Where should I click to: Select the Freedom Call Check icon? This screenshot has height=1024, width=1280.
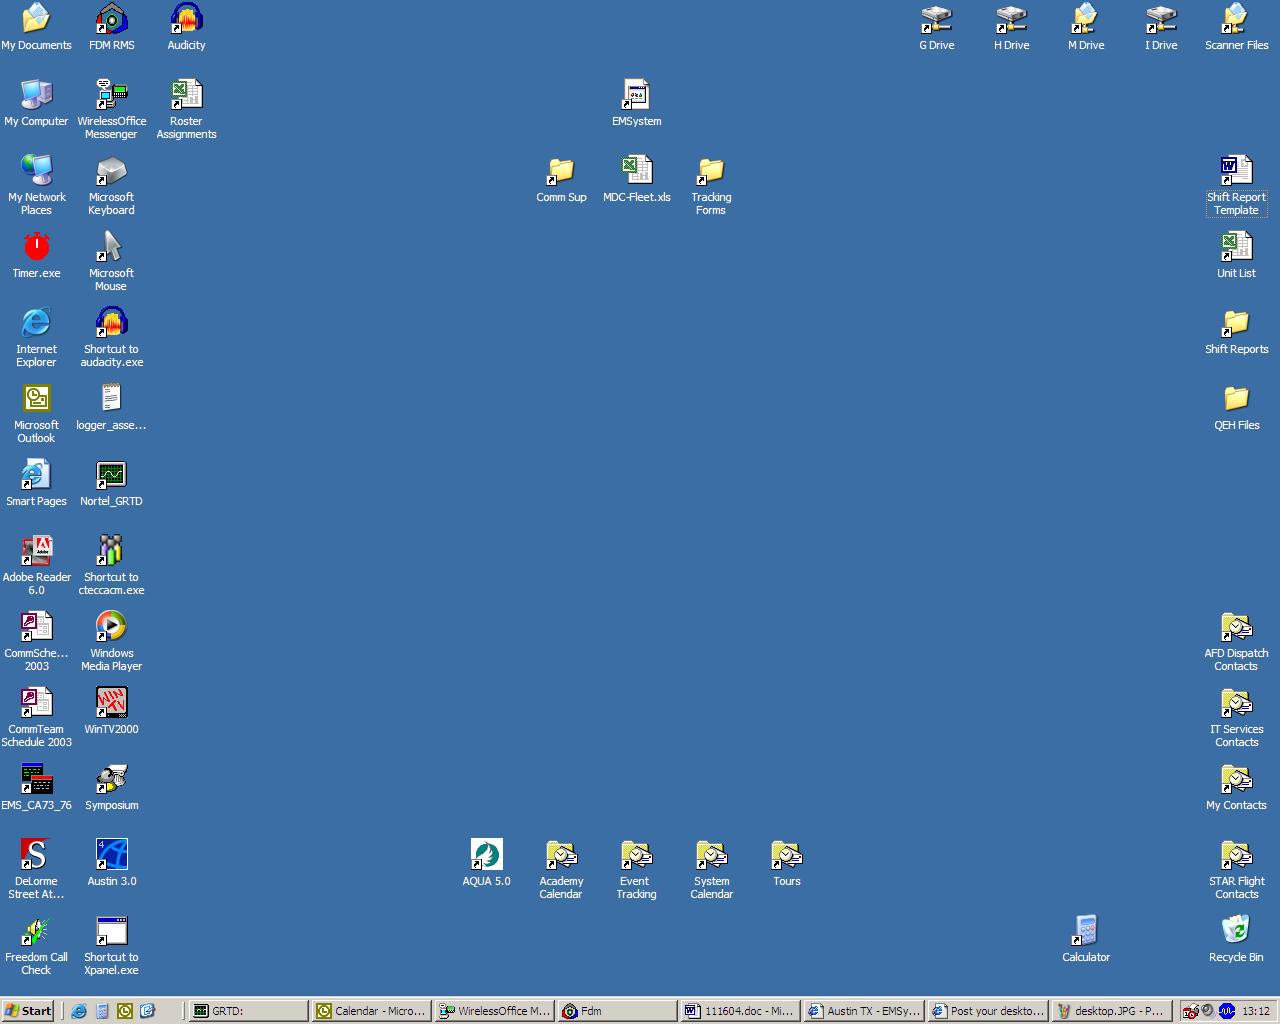coord(36,945)
